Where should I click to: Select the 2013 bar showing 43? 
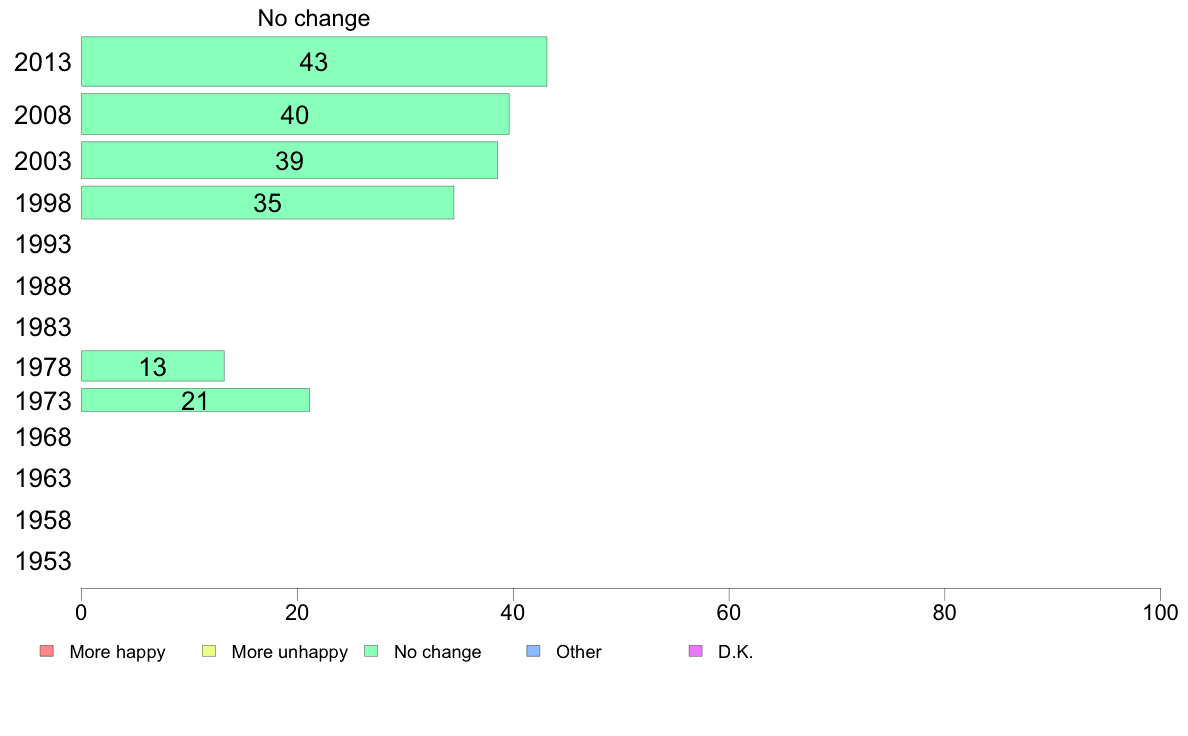tap(314, 61)
